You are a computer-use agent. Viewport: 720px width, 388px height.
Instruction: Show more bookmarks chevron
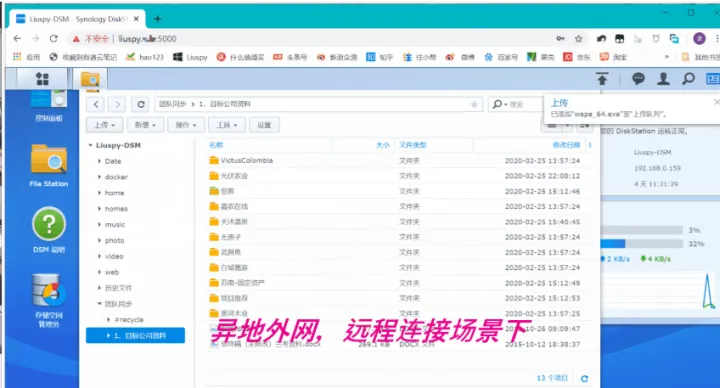pos(667,57)
